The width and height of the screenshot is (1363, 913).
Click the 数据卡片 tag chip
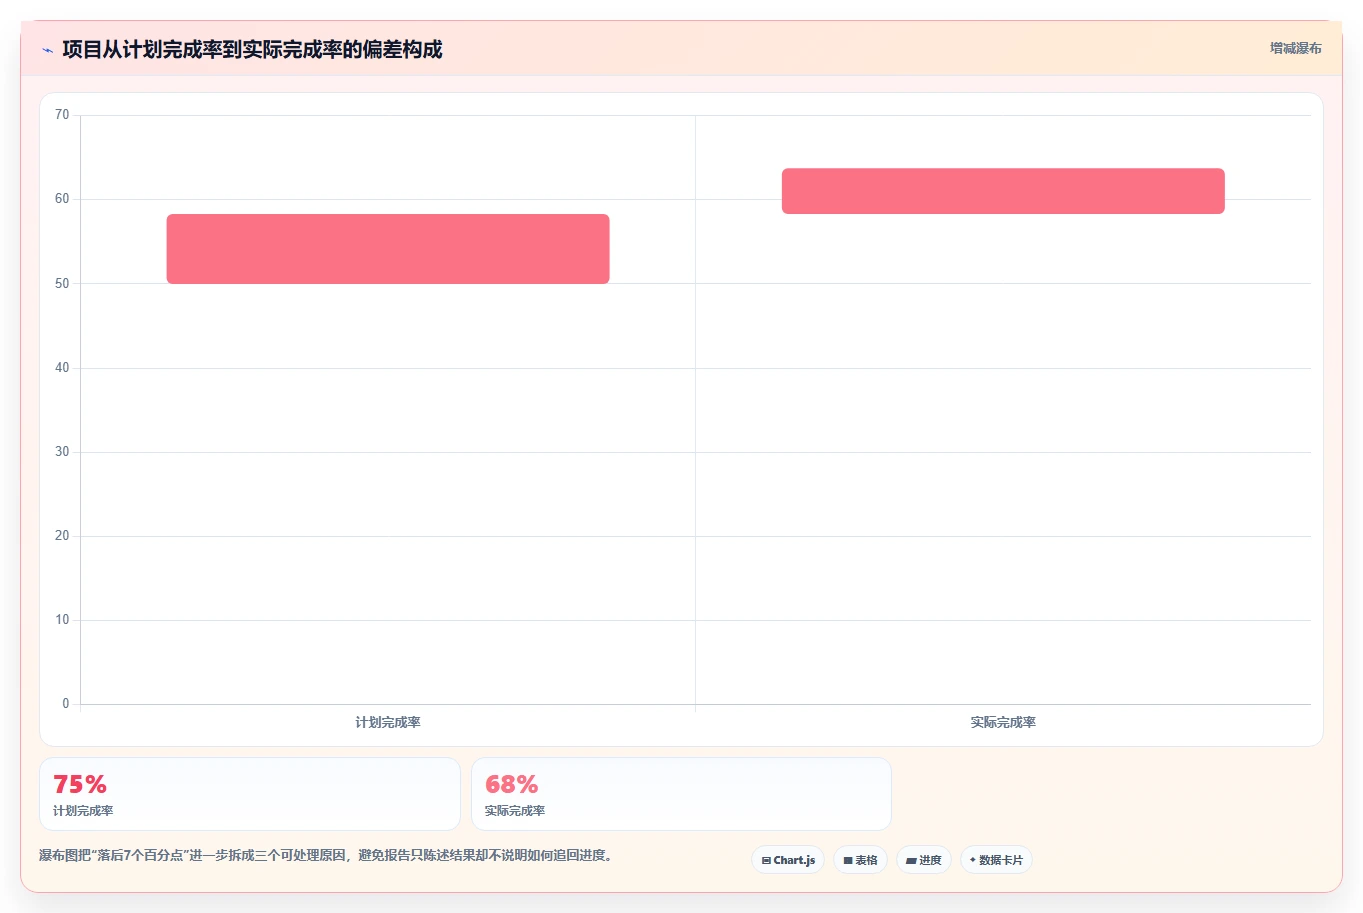pos(996,860)
